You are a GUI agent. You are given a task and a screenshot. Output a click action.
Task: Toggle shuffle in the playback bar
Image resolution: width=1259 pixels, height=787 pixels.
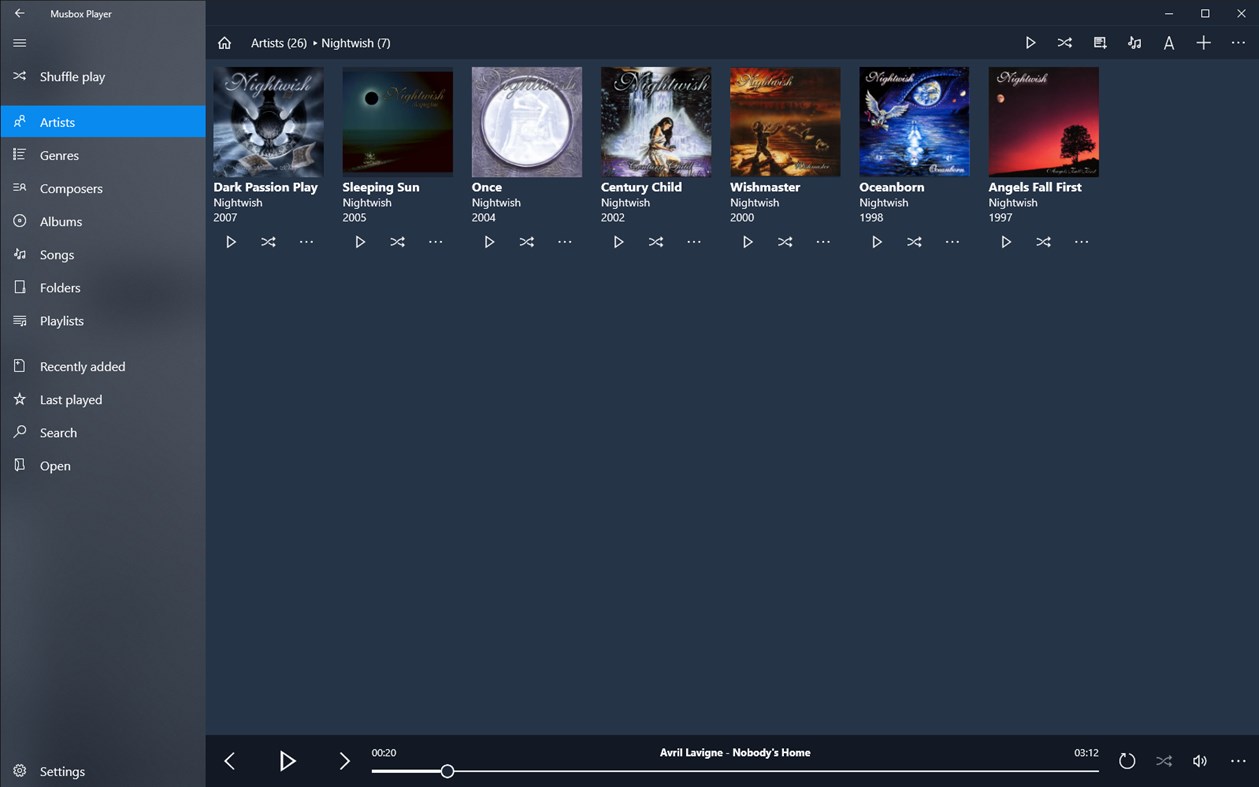pos(1163,761)
